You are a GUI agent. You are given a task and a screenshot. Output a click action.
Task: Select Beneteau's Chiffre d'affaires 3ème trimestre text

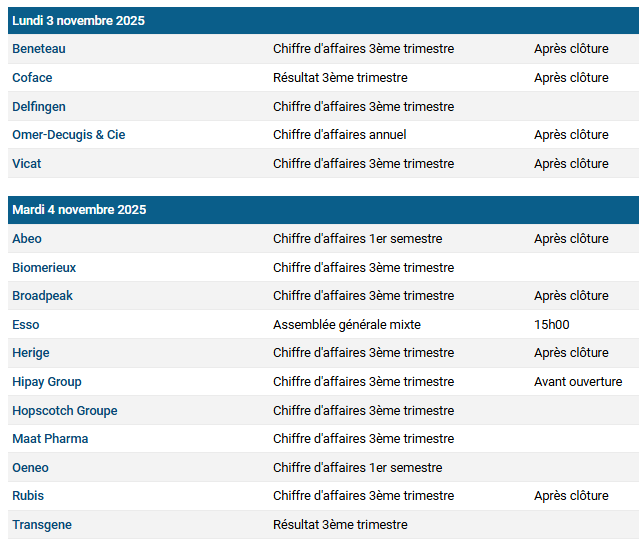(364, 49)
